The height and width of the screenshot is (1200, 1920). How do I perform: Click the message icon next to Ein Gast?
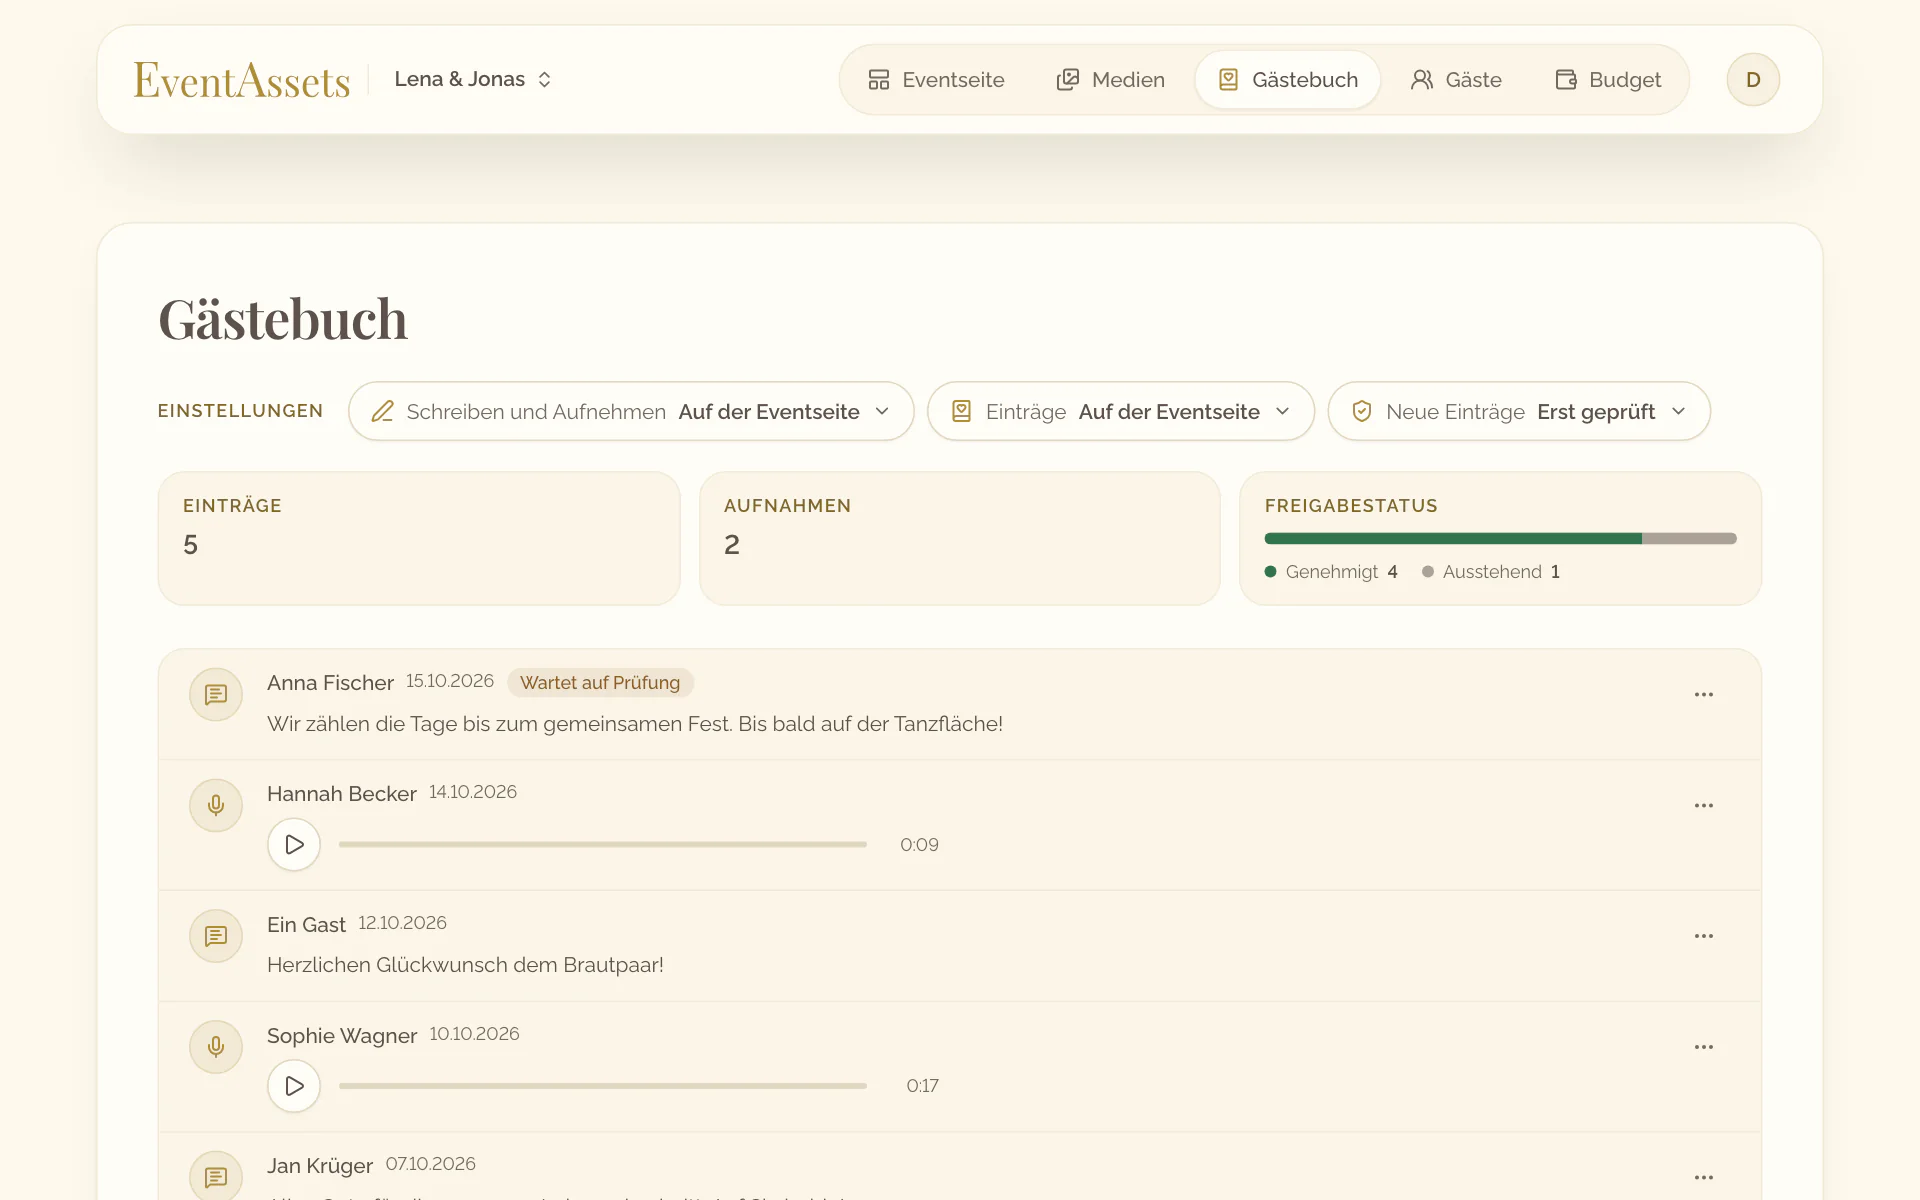[x=216, y=936]
